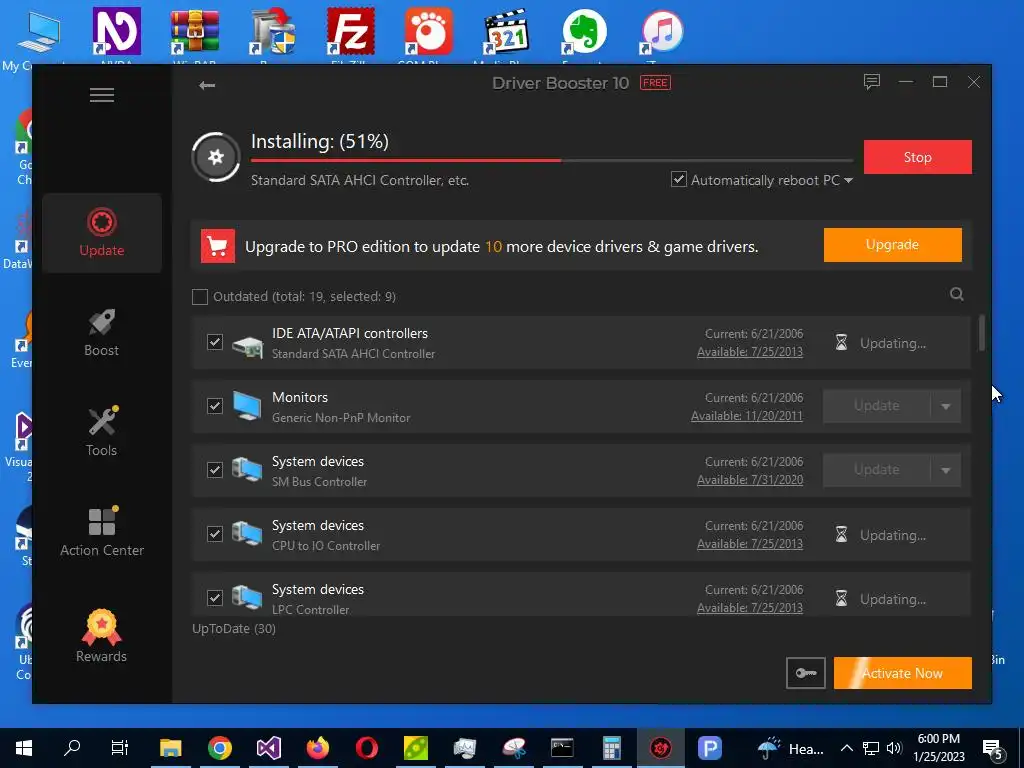
Task: Open taskbar Search
Action: click(72, 748)
